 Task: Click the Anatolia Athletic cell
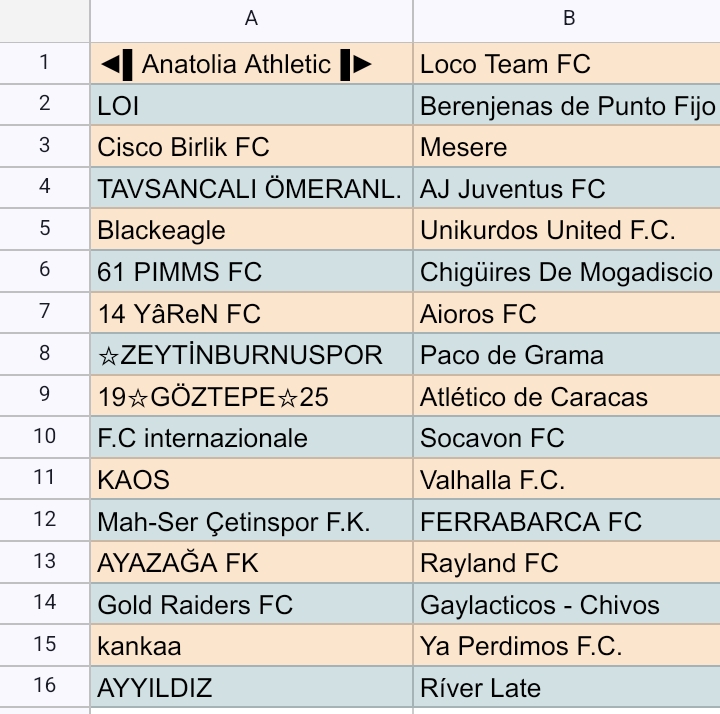tap(252, 63)
